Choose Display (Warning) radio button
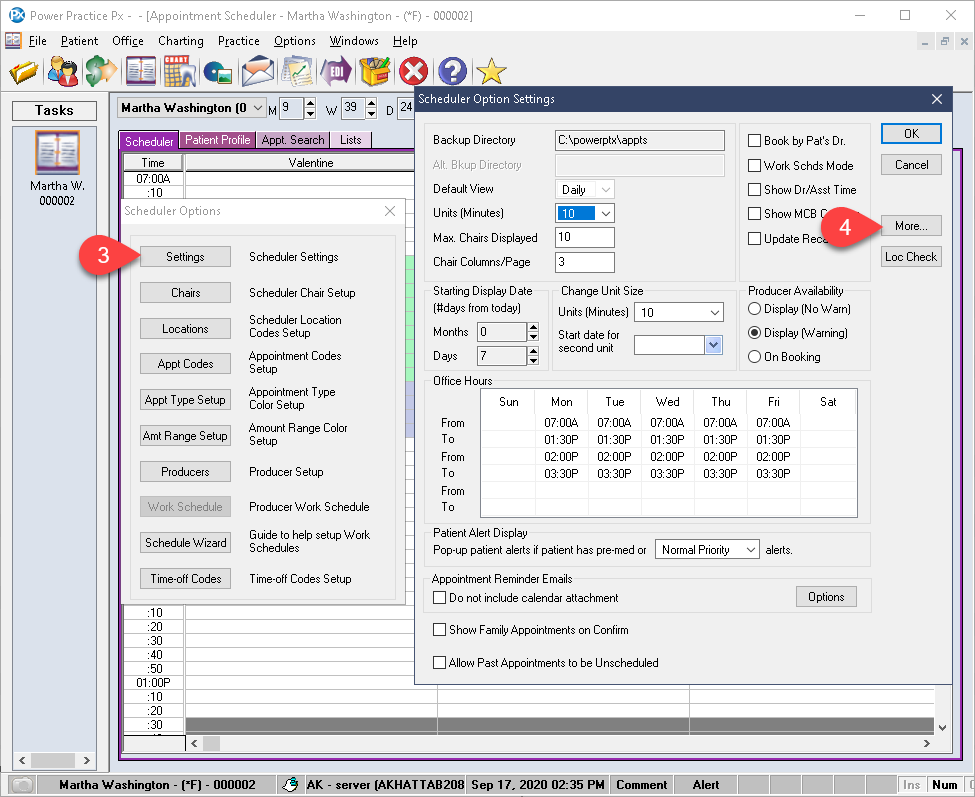 (754, 333)
